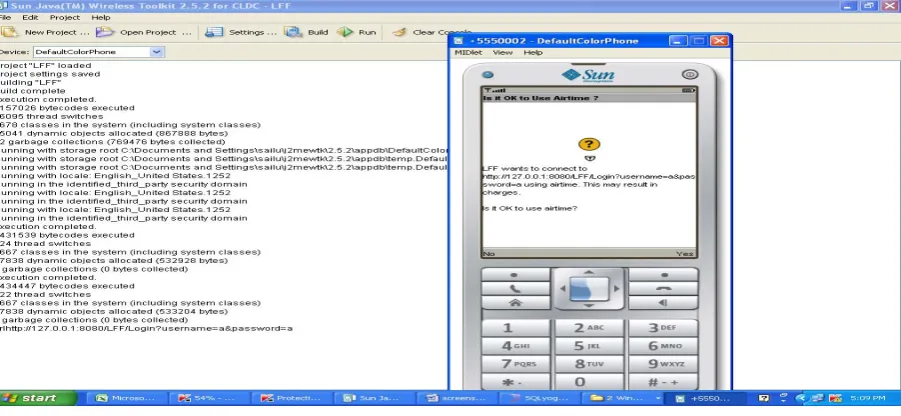Viewport: 901px width, 416px height.
Task: Click the Windows Start button
Action: pos(38,398)
